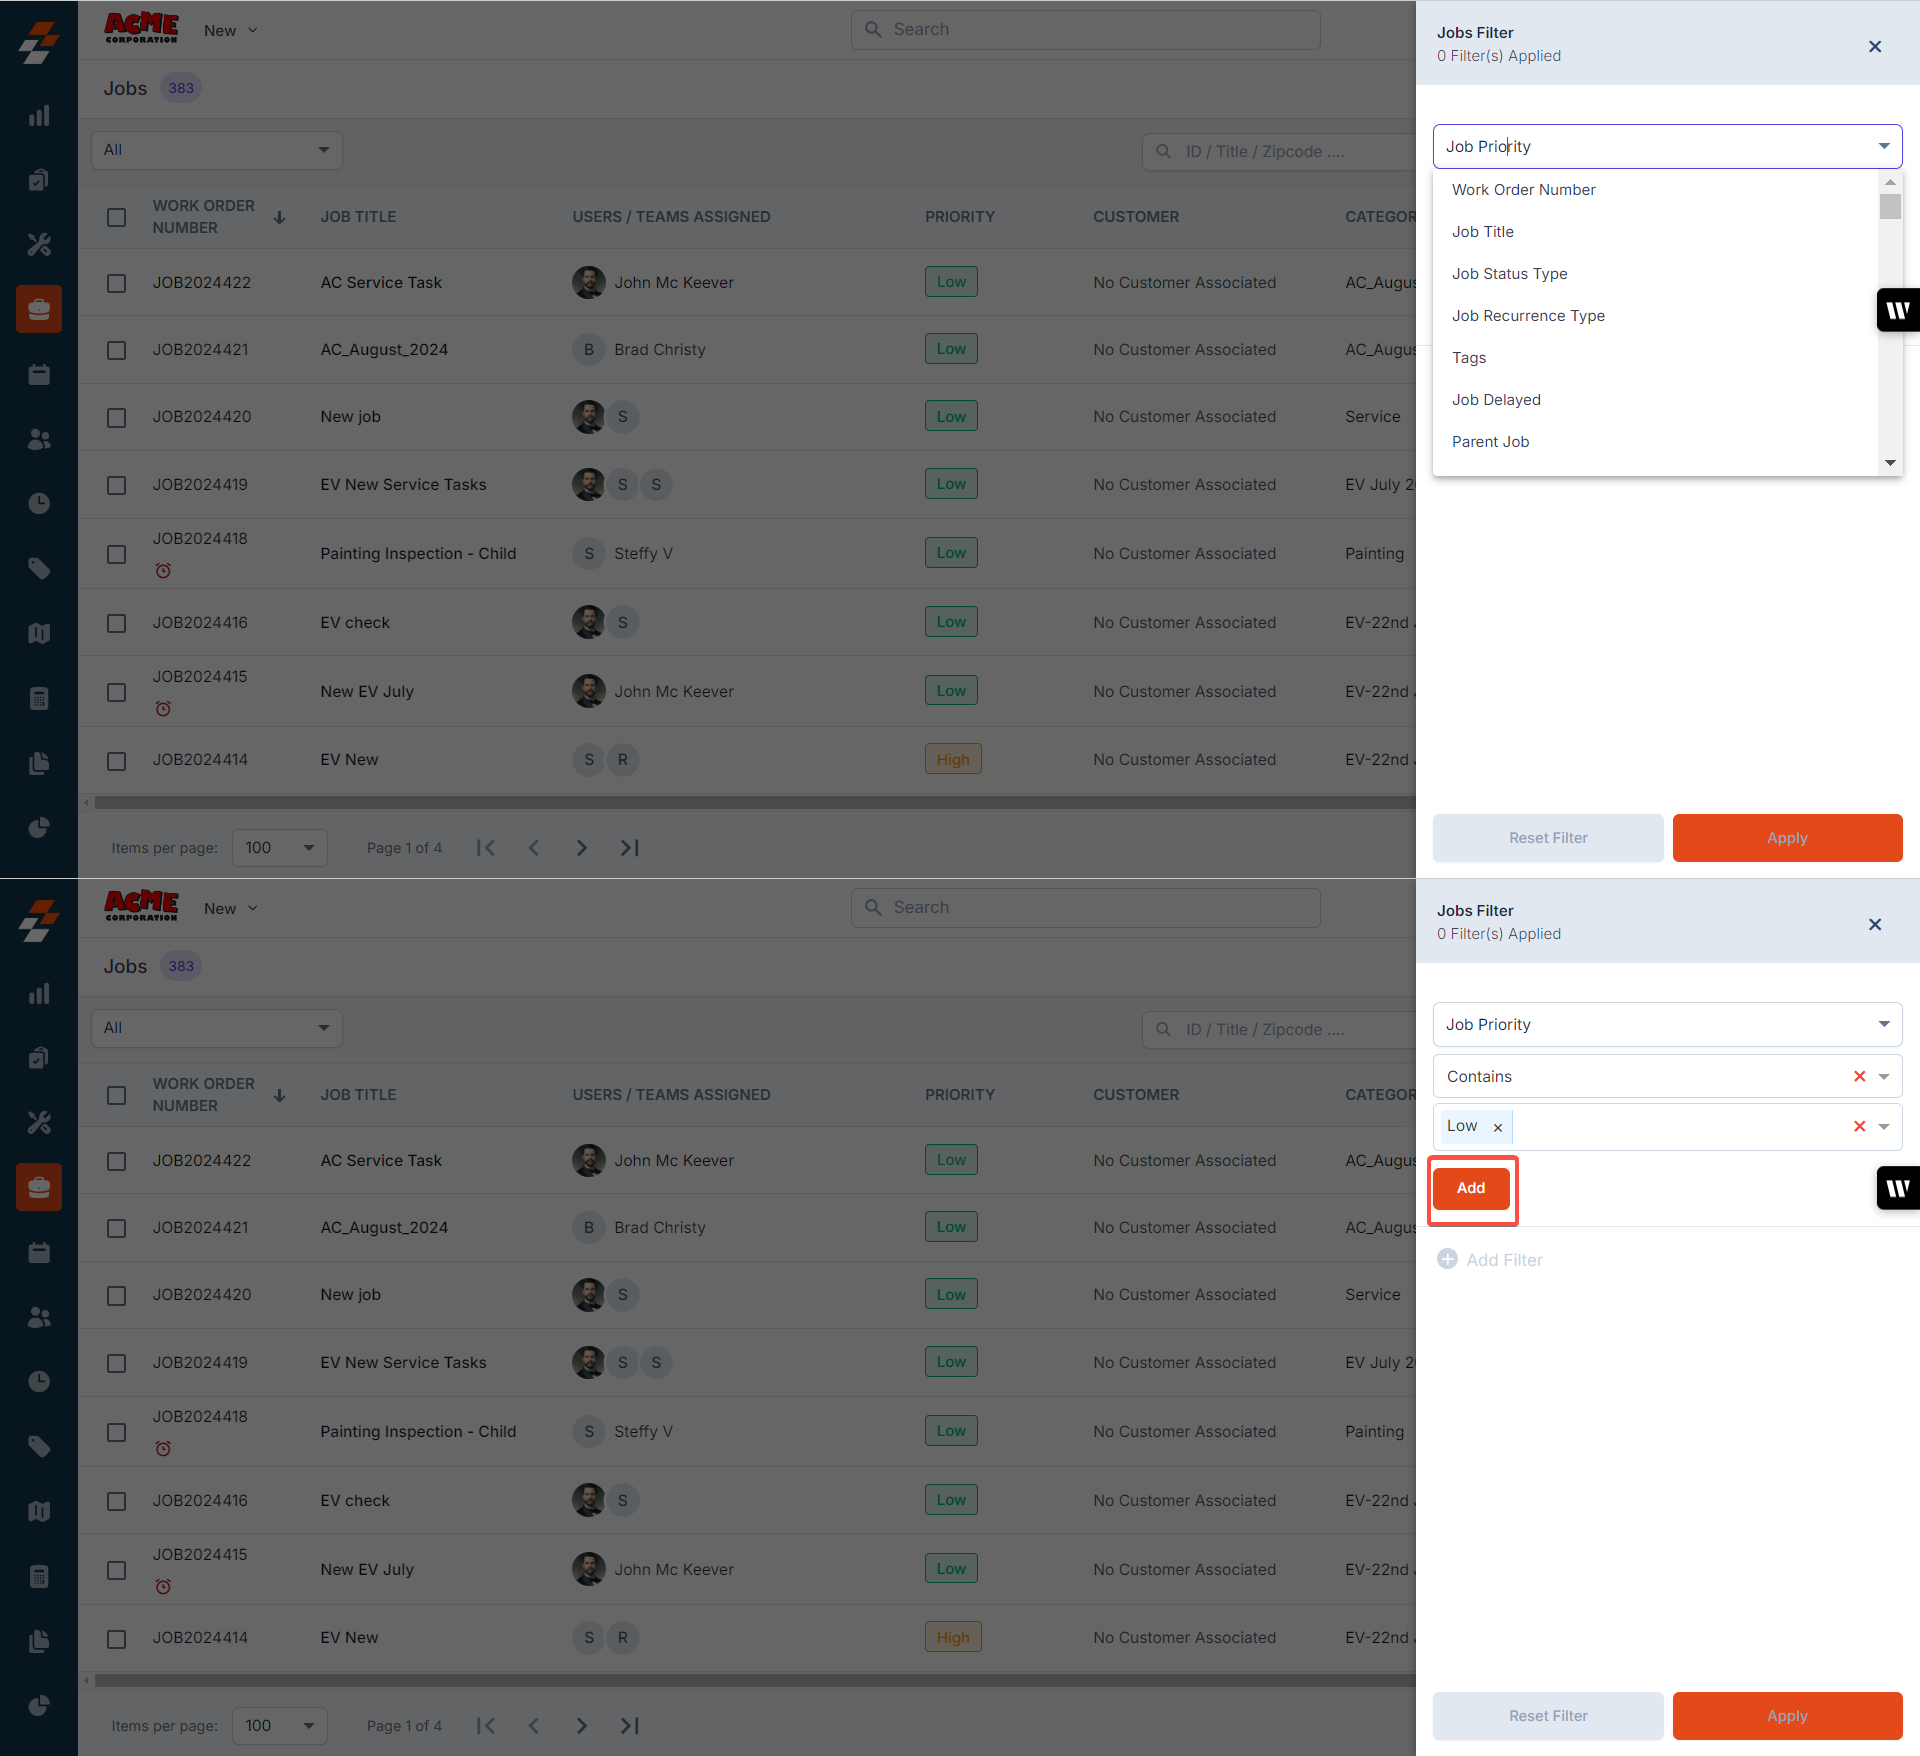Open the Items per page 100 dropdown
This screenshot has height=1756, width=1920.
(279, 847)
